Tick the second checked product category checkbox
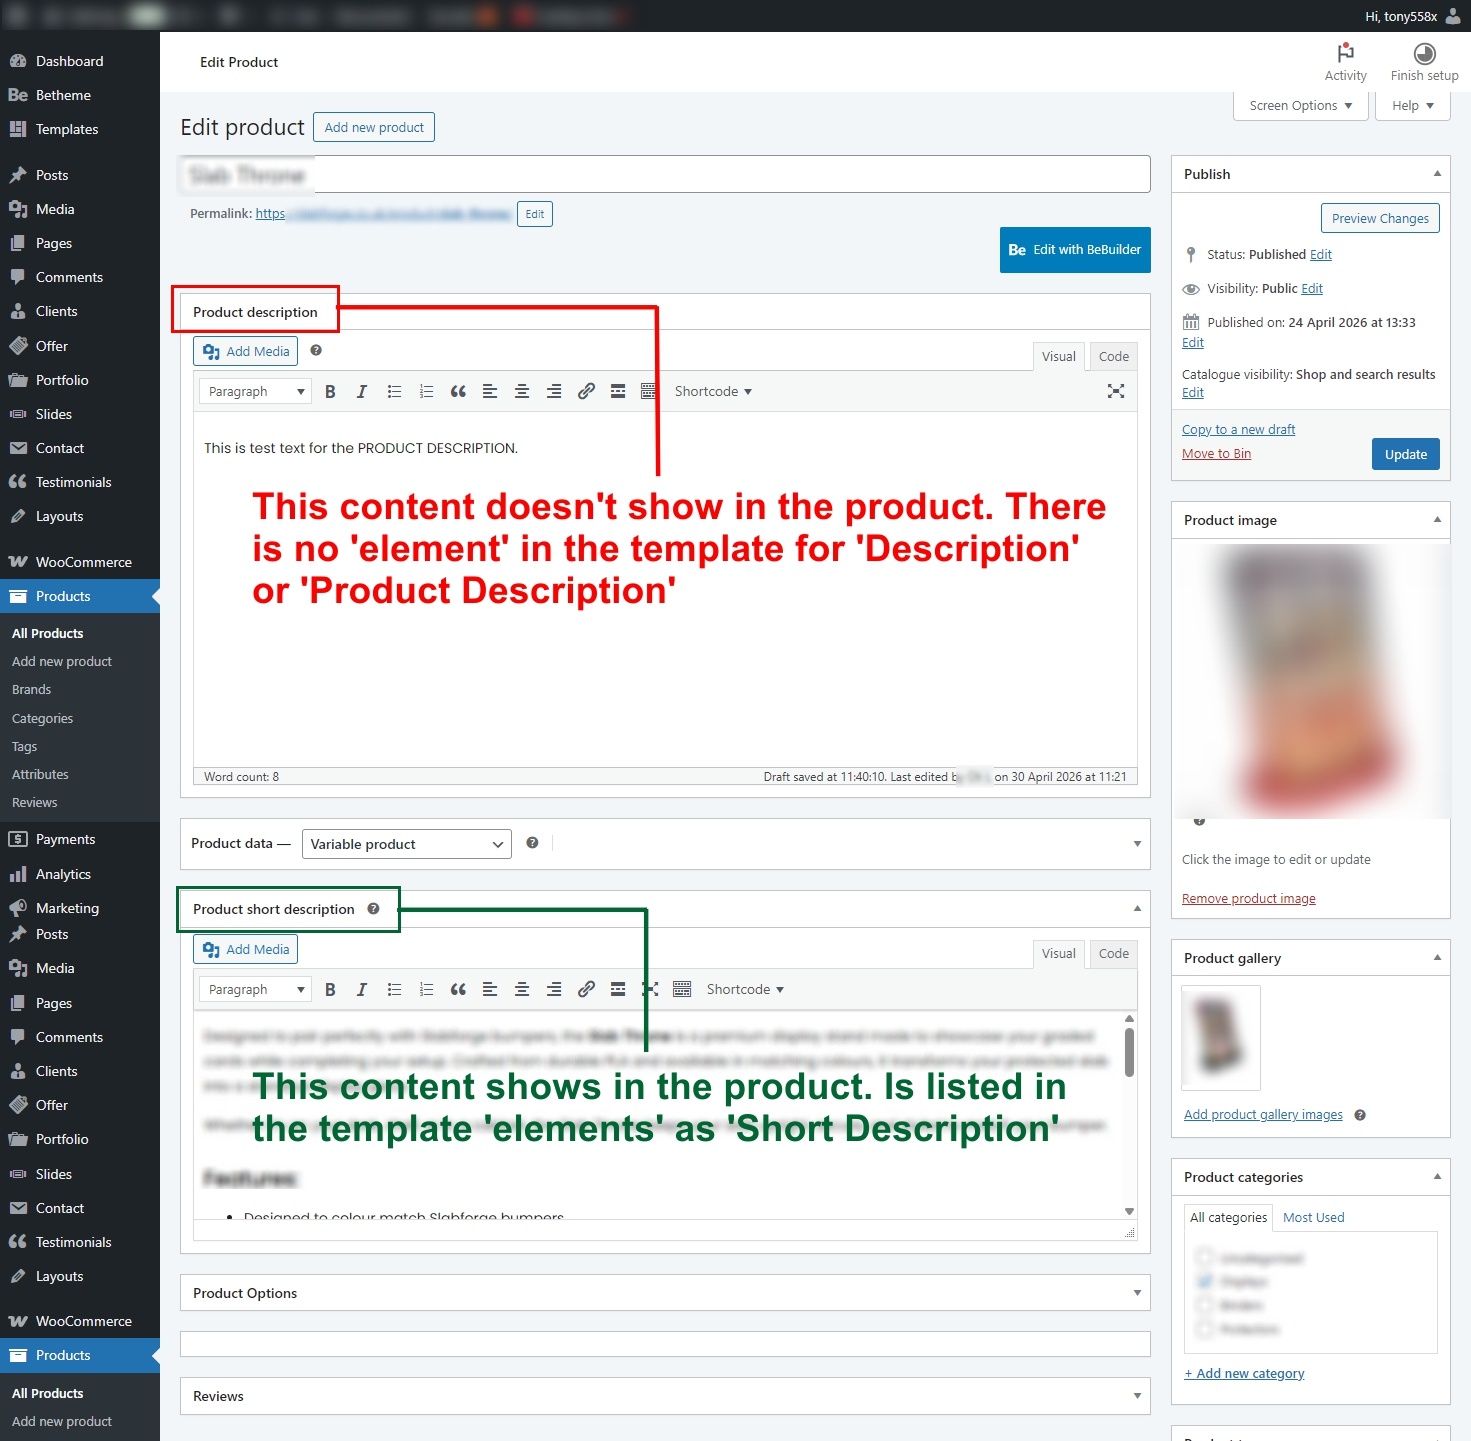Screen dimensions: 1471x1441 [1205, 1282]
